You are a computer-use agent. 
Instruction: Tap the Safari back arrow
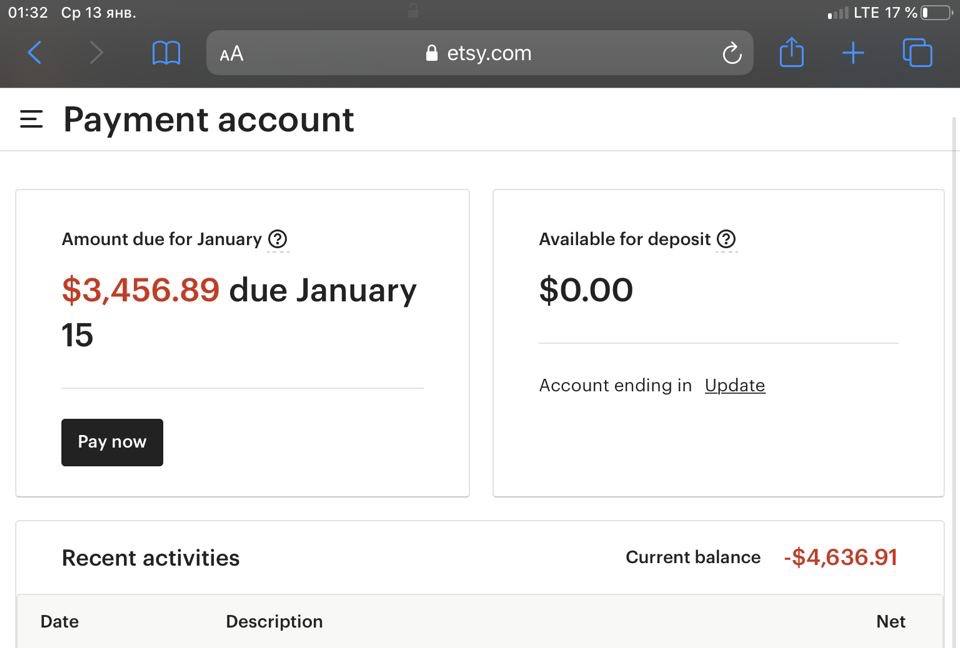coord(36,53)
